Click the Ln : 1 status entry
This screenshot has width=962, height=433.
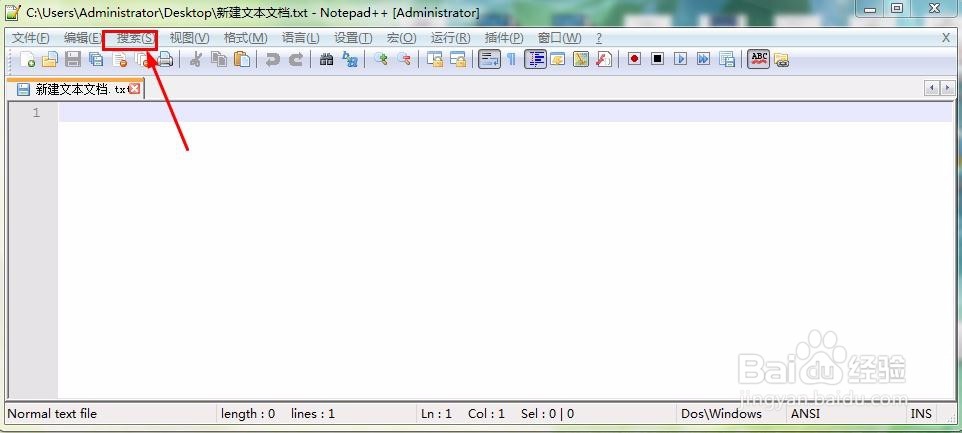click(x=436, y=414)
